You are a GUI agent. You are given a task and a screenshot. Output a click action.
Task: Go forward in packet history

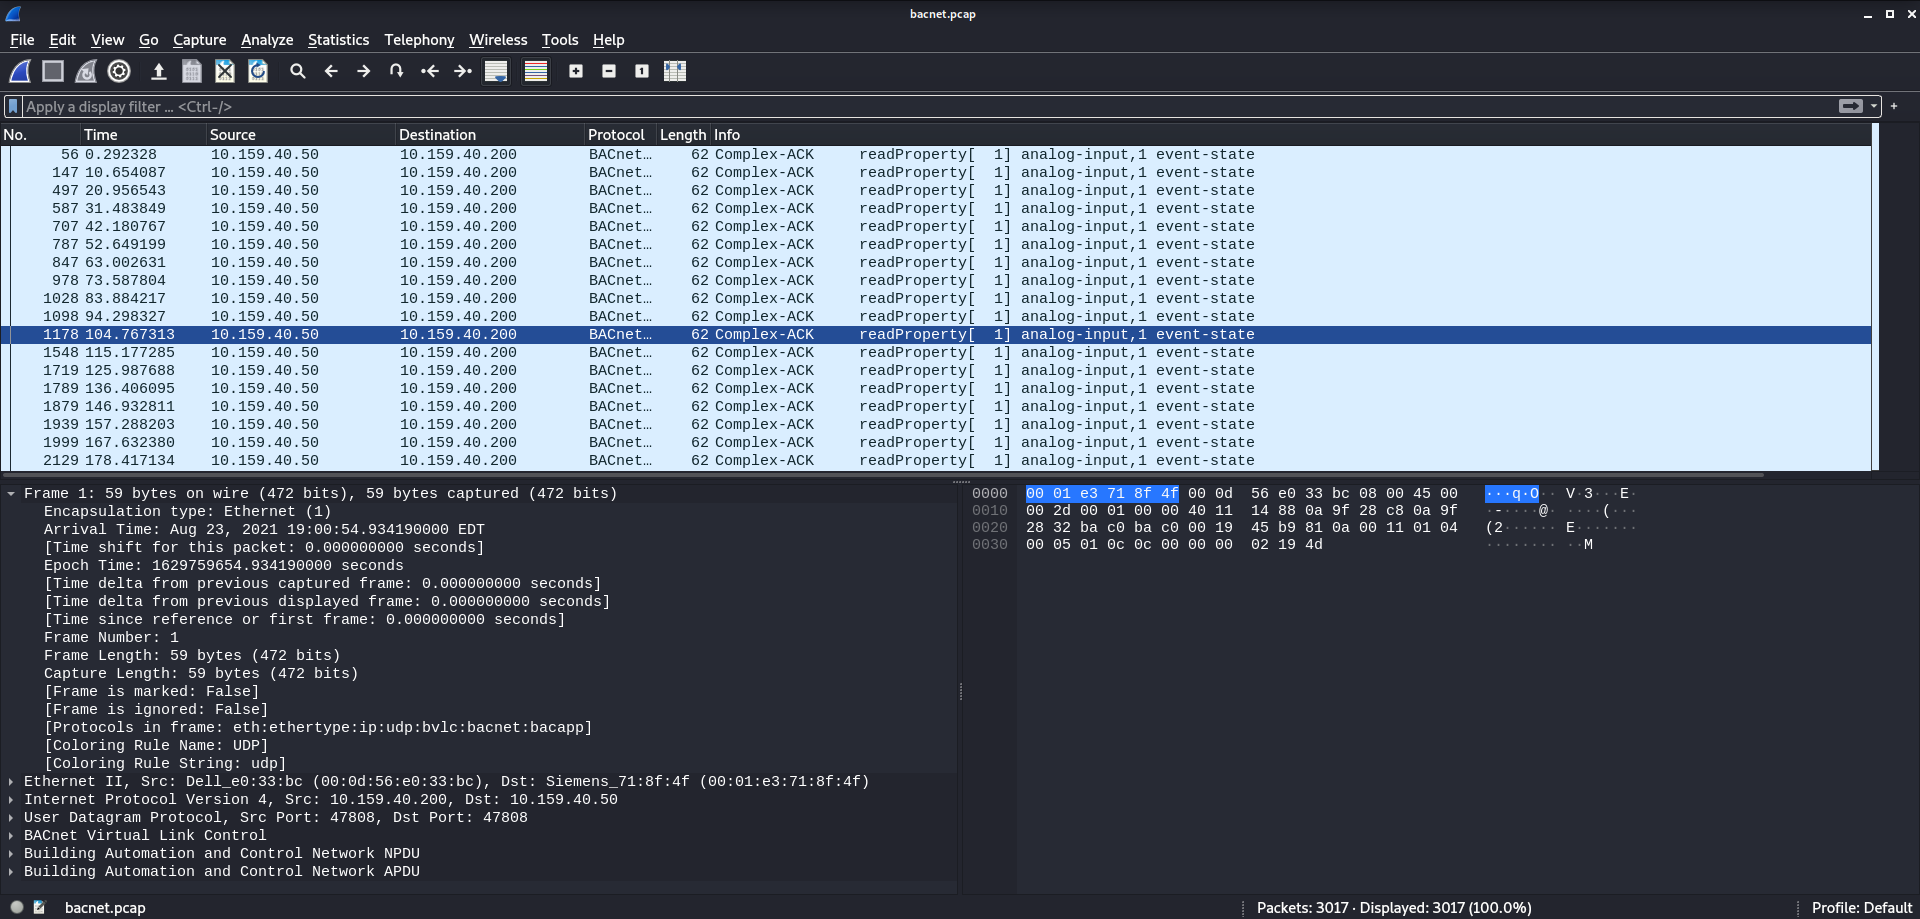[x=364, y=71]
